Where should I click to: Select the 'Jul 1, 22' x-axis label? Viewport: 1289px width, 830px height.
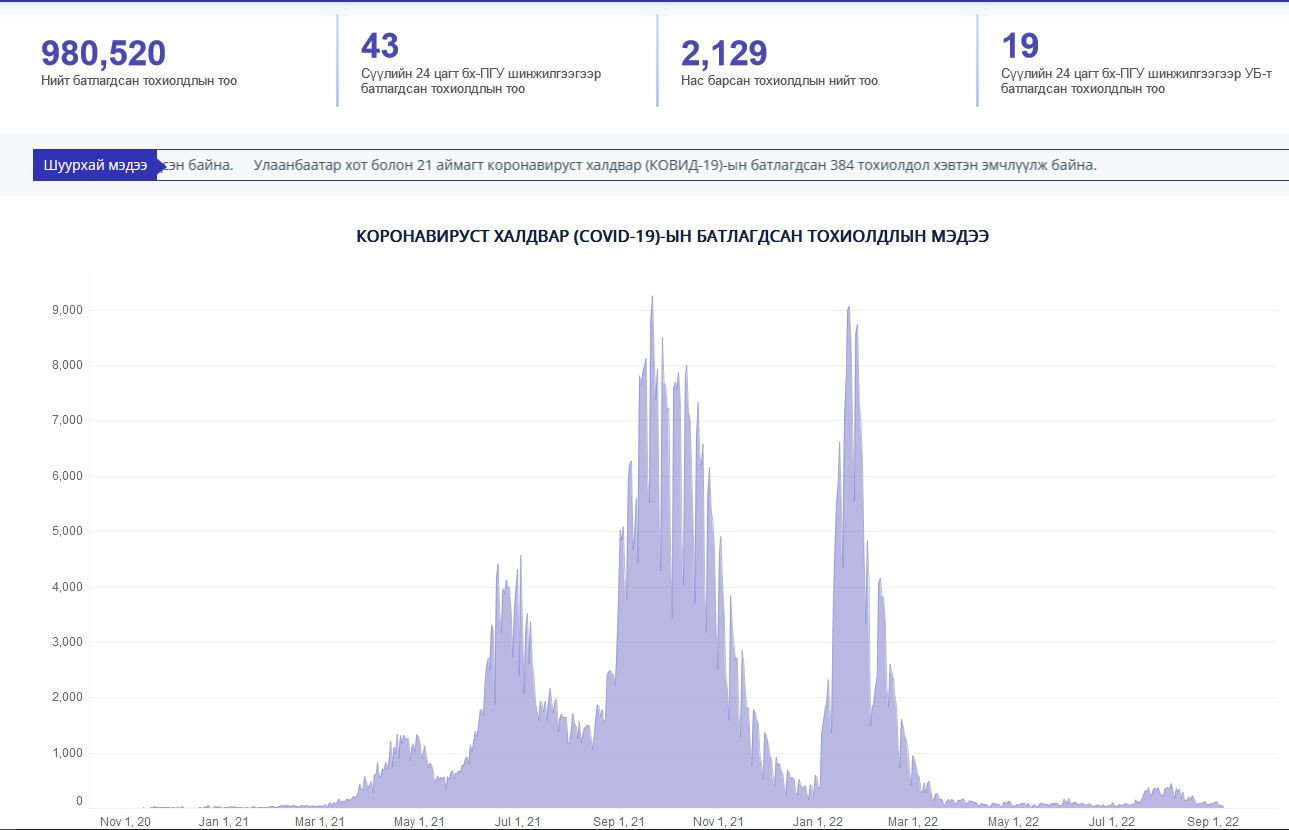coord(1112,822)
